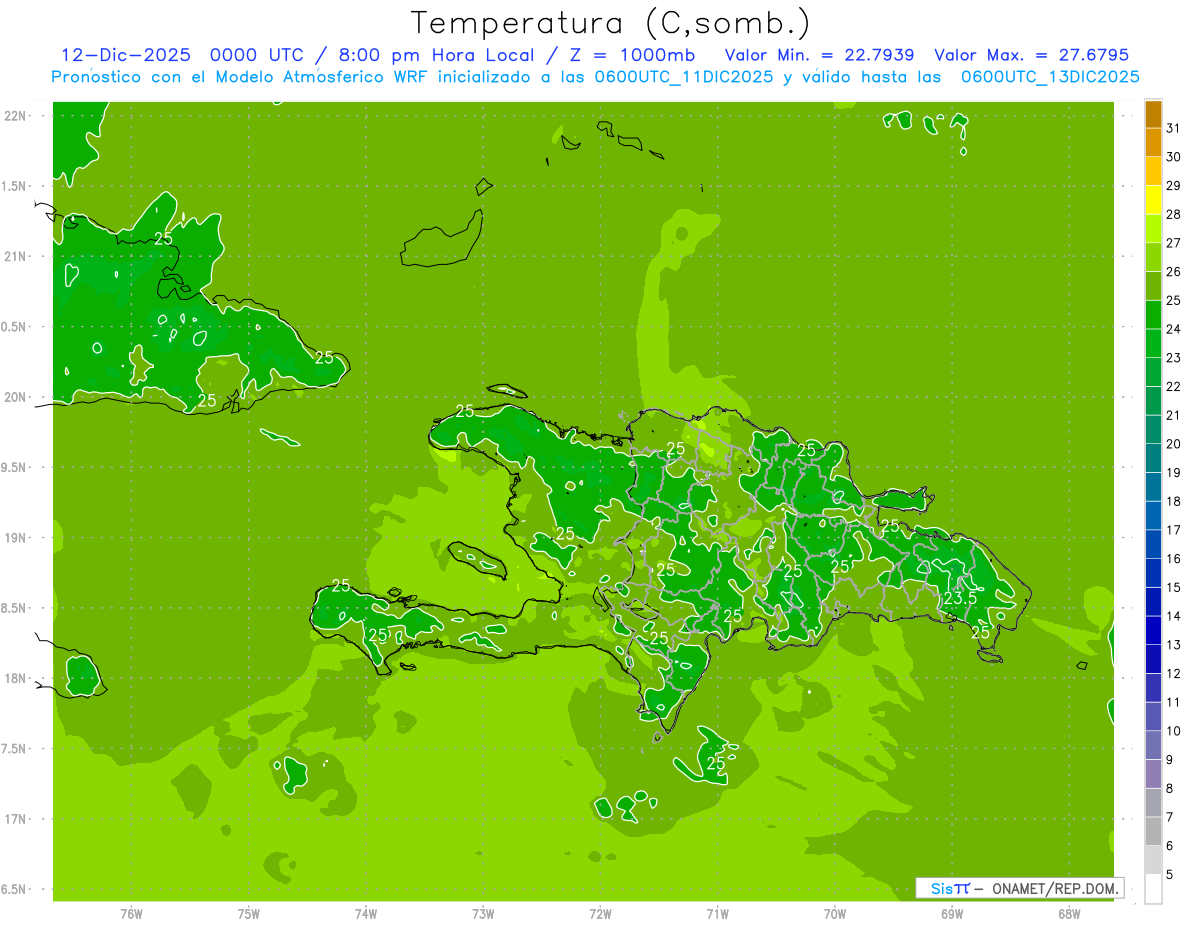Click 'Valor Max. = 27.6795' value

pos(1031,56)
